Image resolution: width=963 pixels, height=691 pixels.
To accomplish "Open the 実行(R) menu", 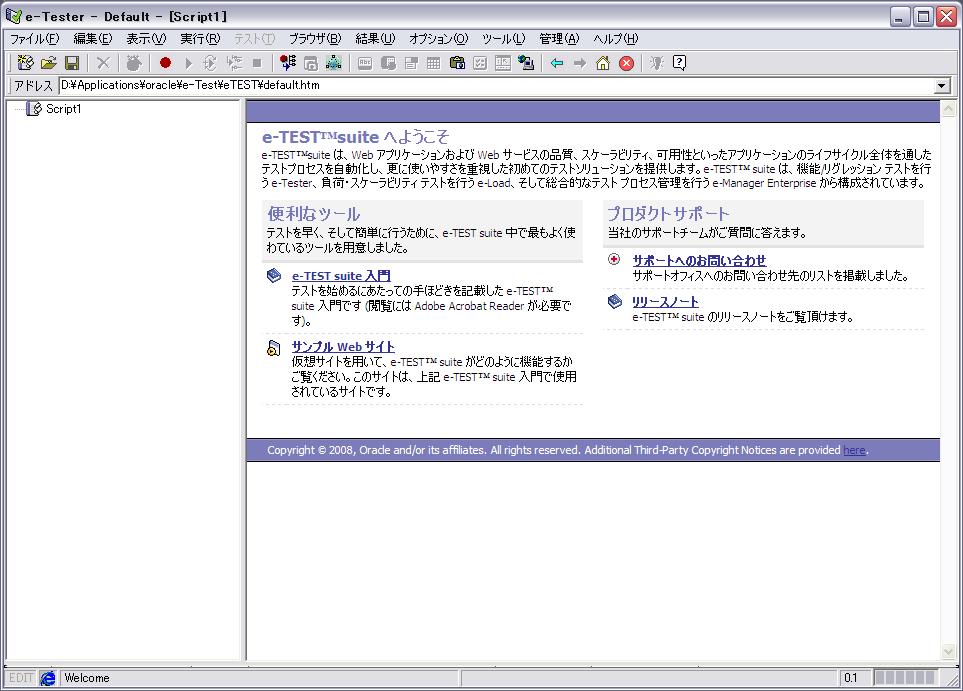I will pos(200,39).
